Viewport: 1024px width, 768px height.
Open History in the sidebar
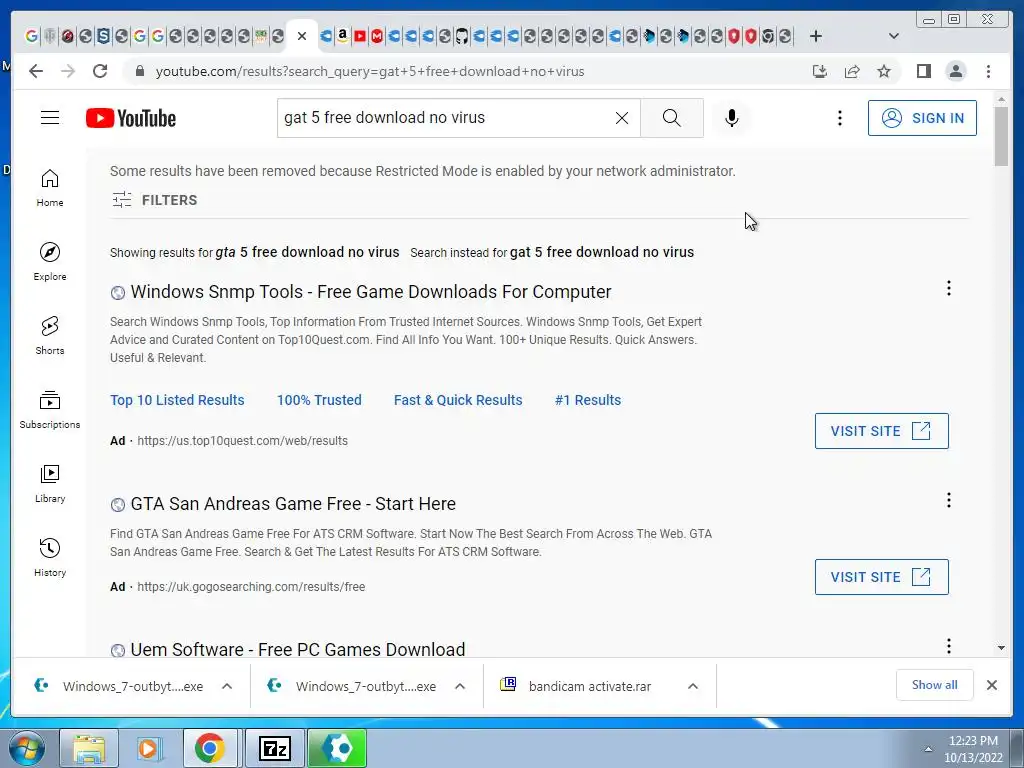point(50,557)
